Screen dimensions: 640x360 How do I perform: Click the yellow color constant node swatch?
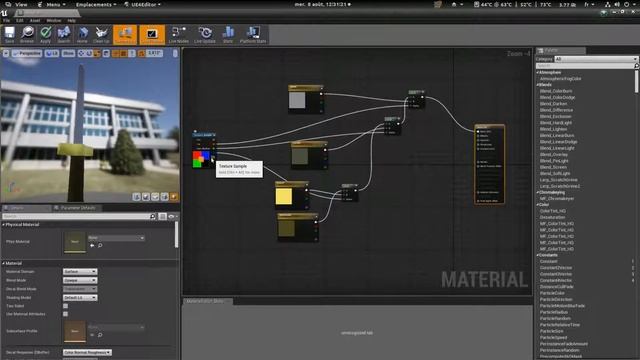pyautogui.click(x=284, y=196)
